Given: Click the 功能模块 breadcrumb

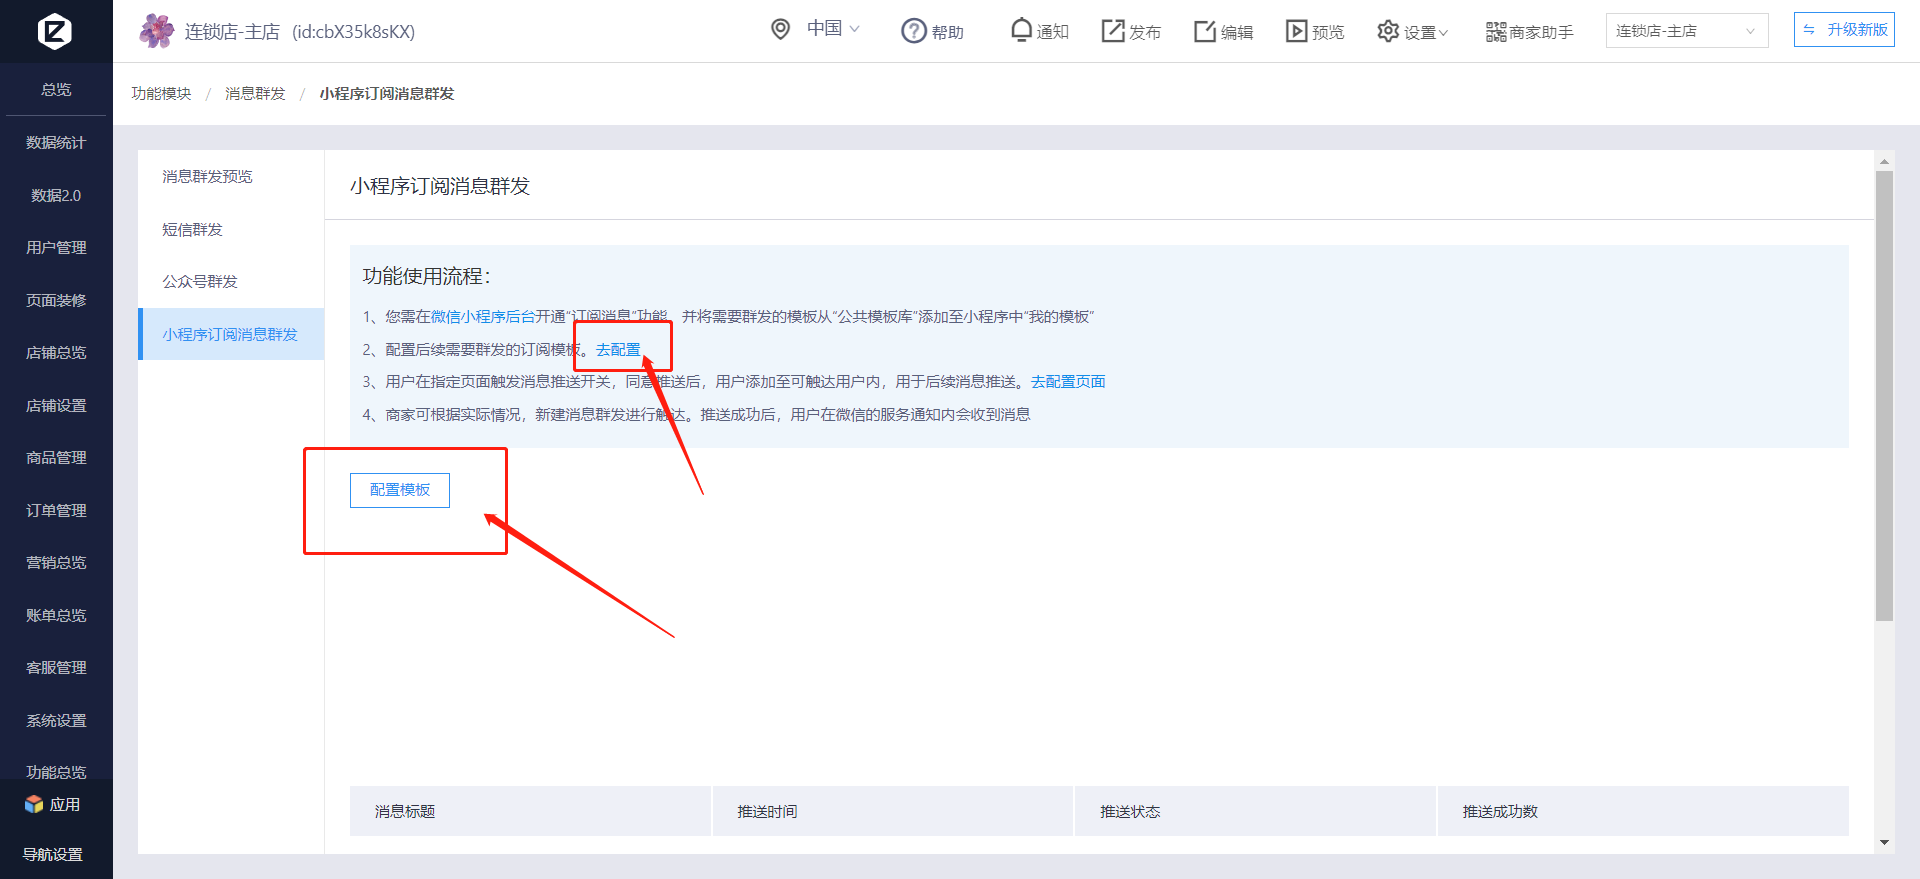Looking at the screenshot, I should tap(161, 93).
